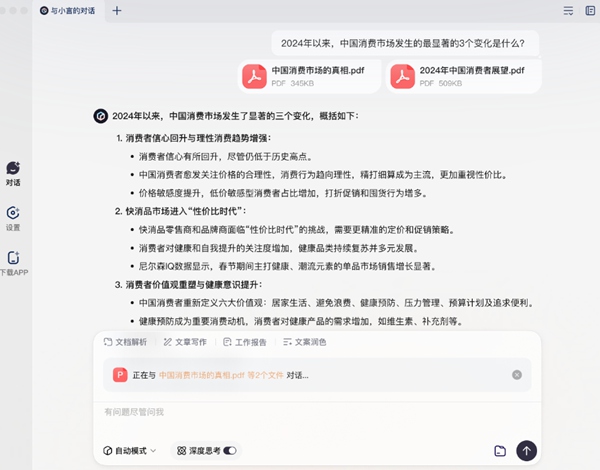Viewport: 600px width, 470px height.
Task: Click the bullet starting 健康预防成为重要消费动机
Action: [x=301, y=321]
